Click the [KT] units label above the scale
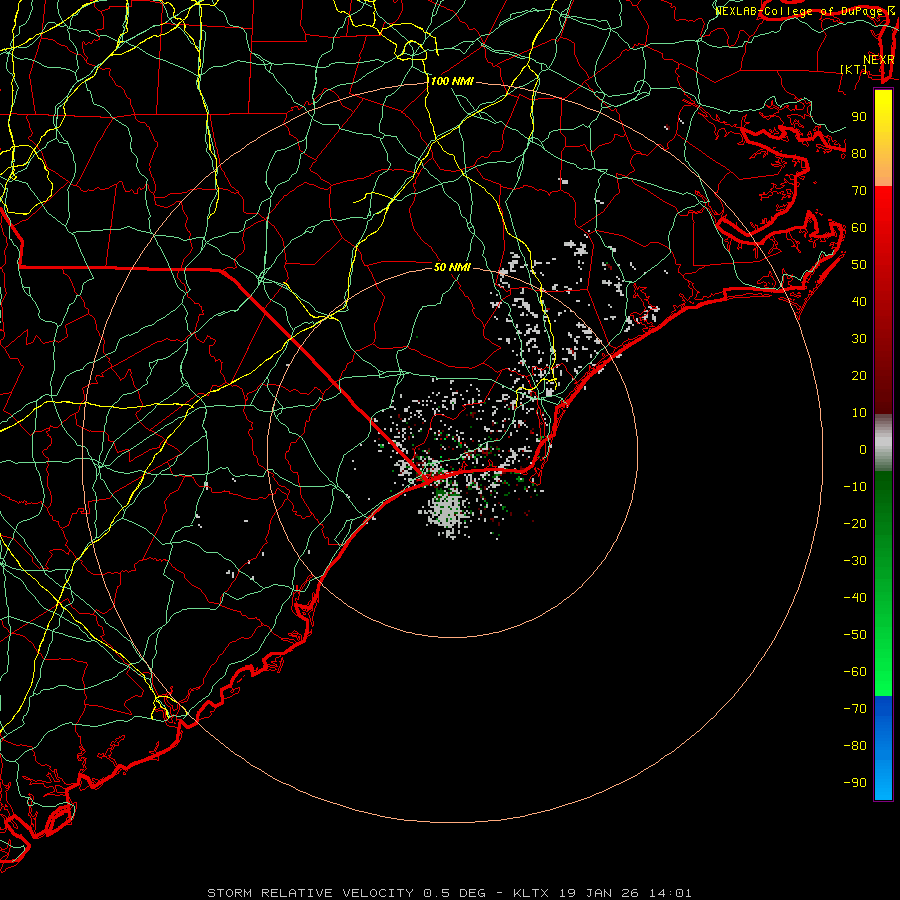The height and width of the screenshot is (900, 900). (854, 69)
